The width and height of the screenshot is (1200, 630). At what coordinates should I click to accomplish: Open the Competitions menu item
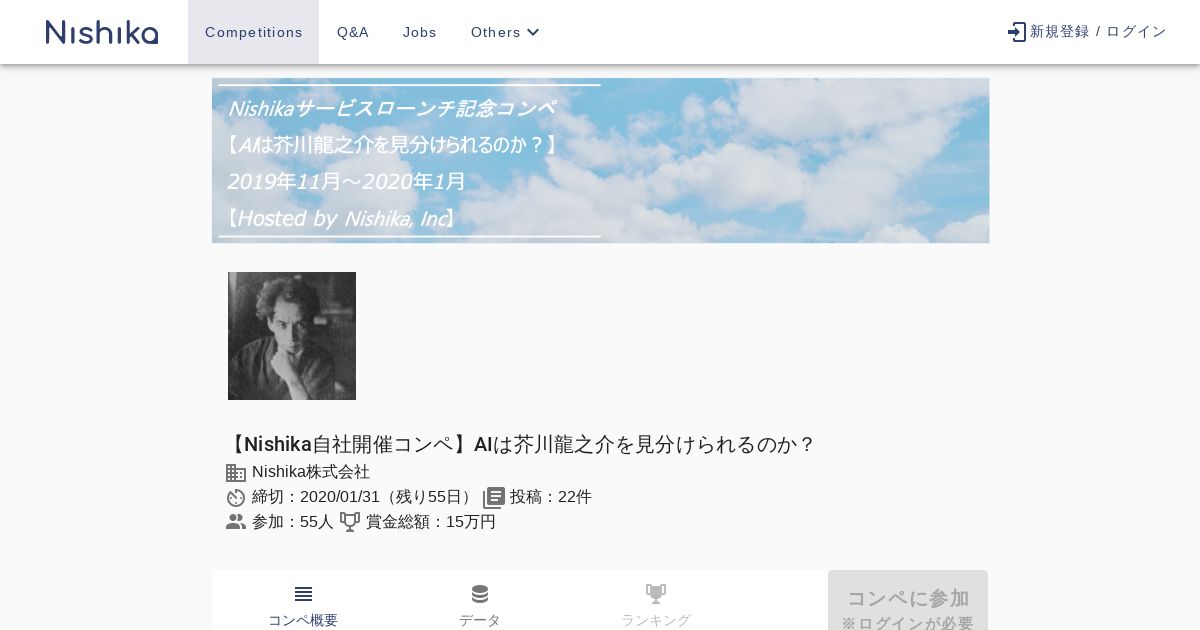[x=253, y=32]
